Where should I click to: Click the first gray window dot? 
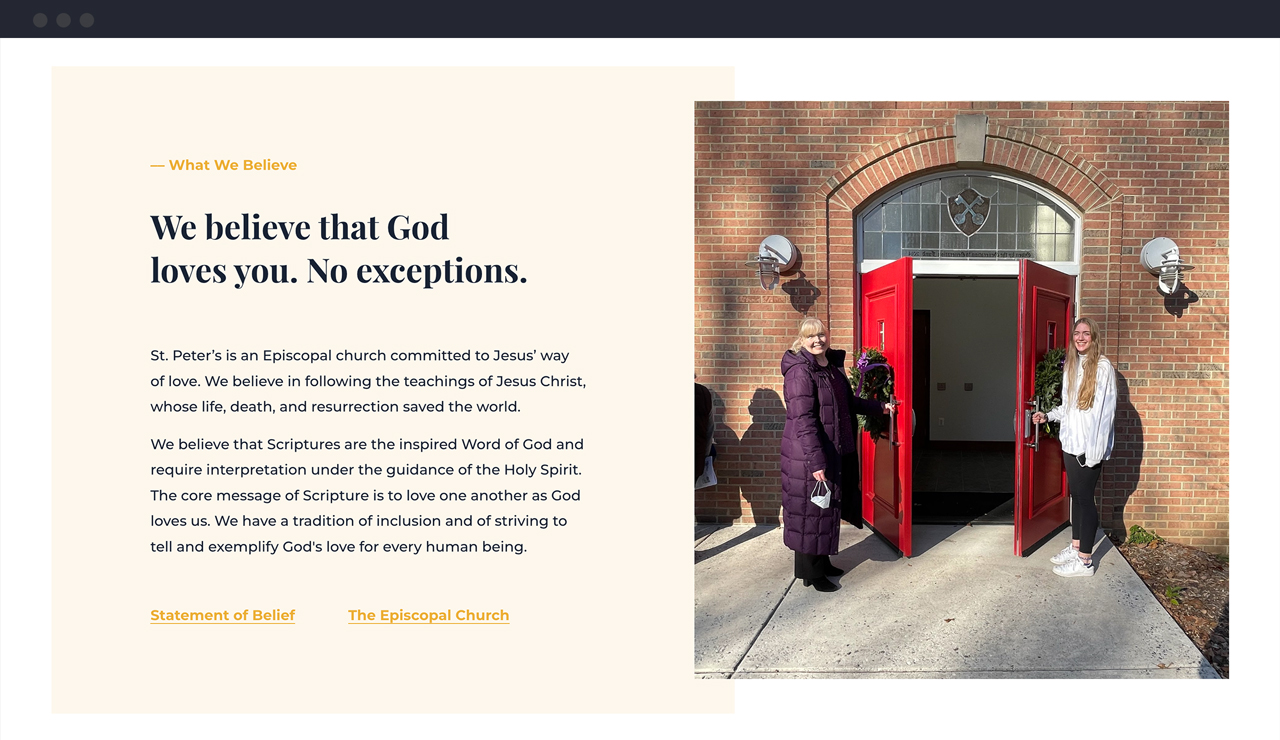pyautogui.click(x=40, y=20)
